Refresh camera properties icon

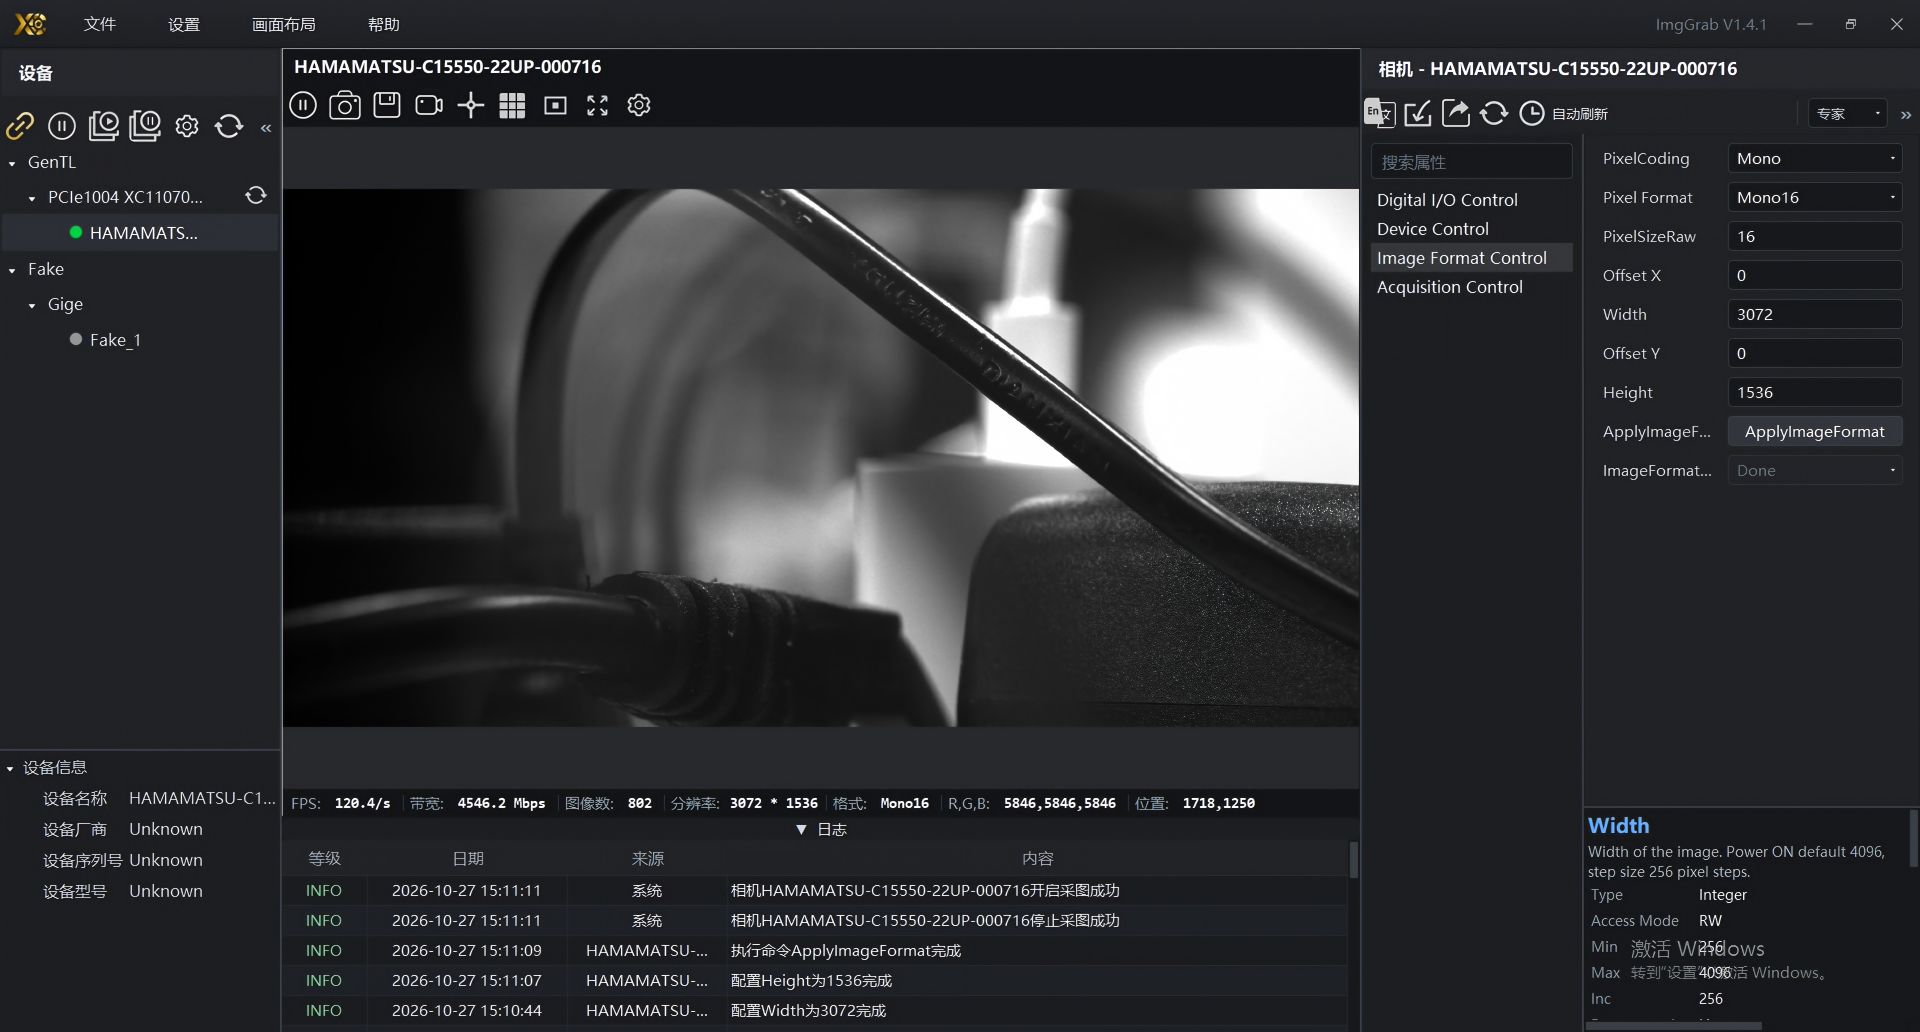coord(1494,113)
